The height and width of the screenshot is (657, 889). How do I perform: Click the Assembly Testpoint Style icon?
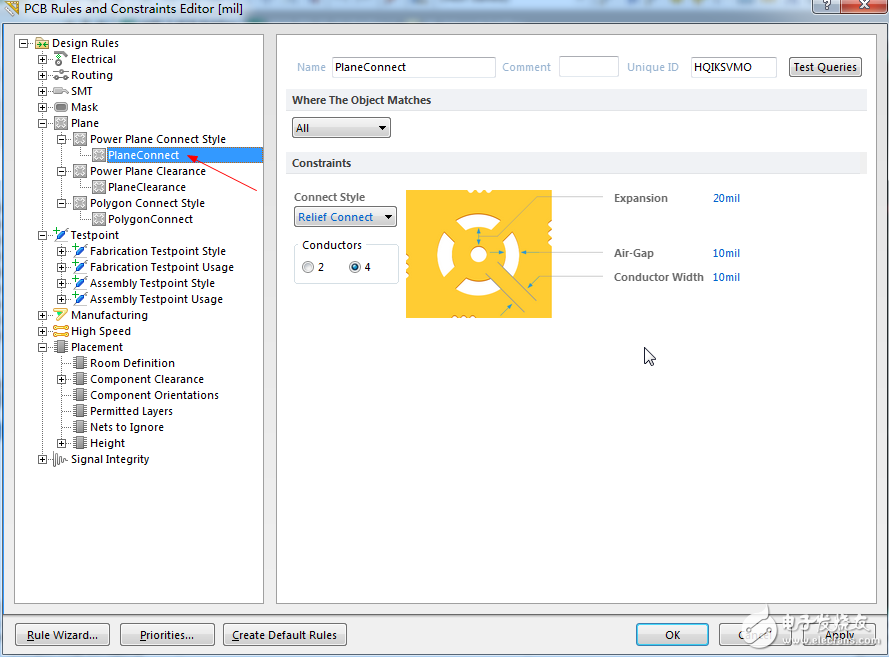point(80,282)
